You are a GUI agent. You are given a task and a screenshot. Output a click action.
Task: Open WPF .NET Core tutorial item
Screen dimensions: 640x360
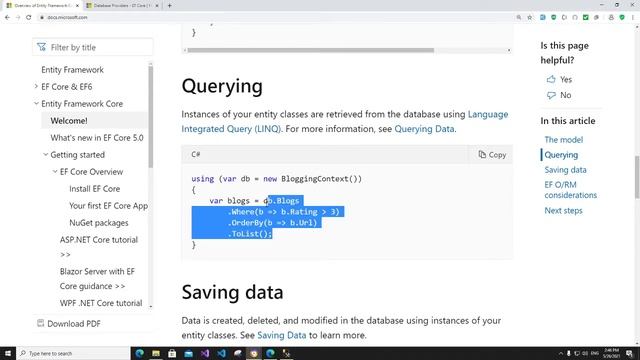click(101, 303)
